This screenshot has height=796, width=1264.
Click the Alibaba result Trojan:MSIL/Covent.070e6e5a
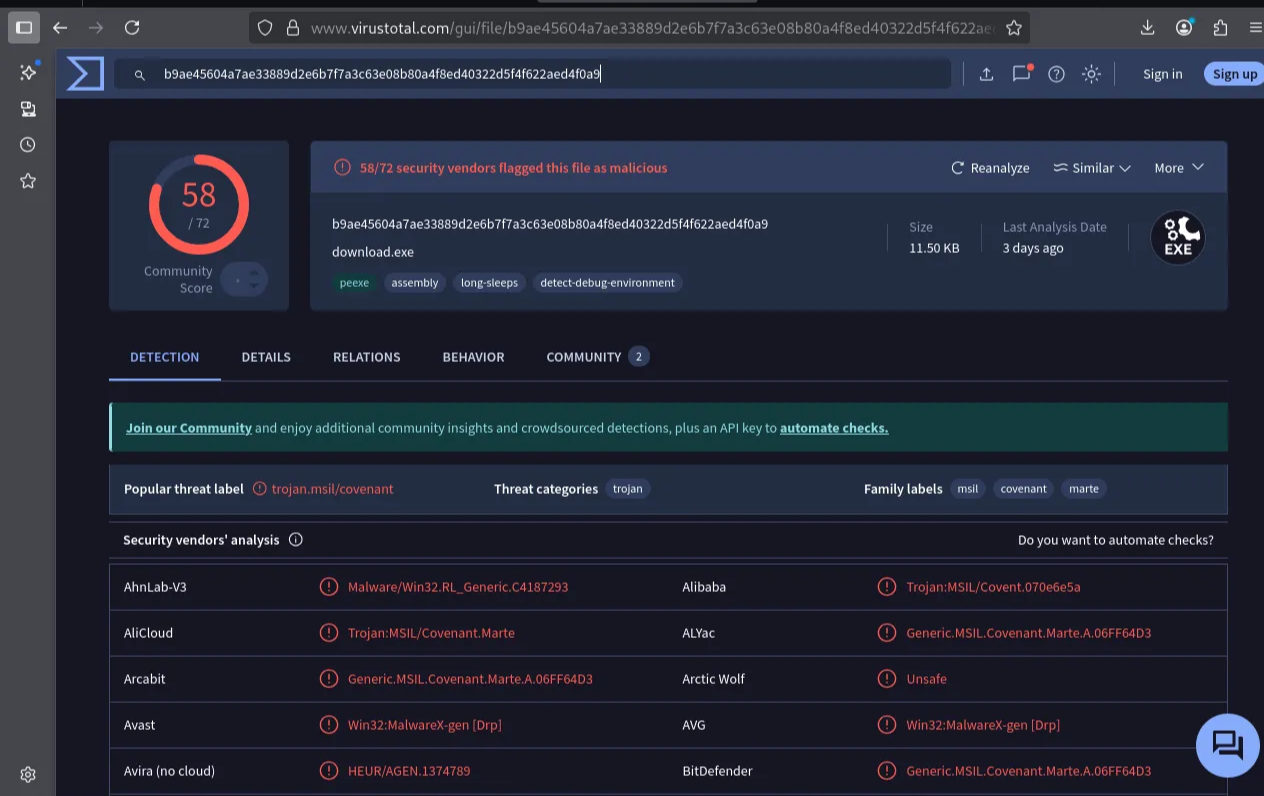[x=993, y=587]
